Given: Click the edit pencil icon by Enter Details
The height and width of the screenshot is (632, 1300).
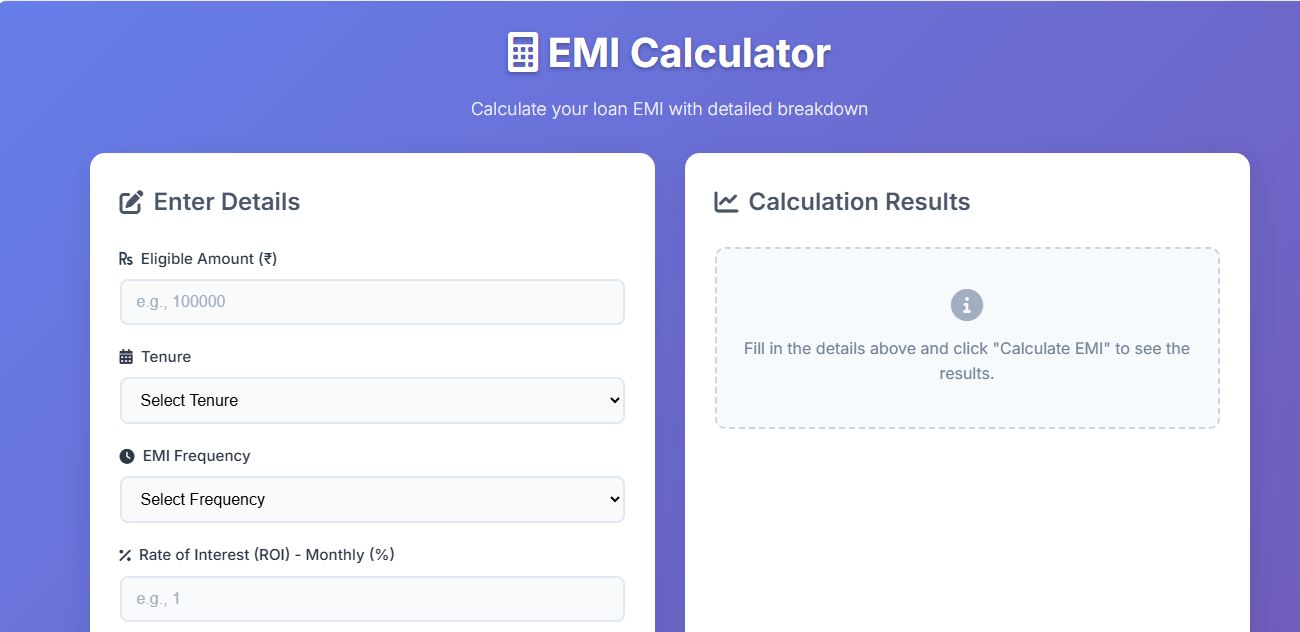Looking at the screenshot, I should pyautogui.click(x=131, y=202).
